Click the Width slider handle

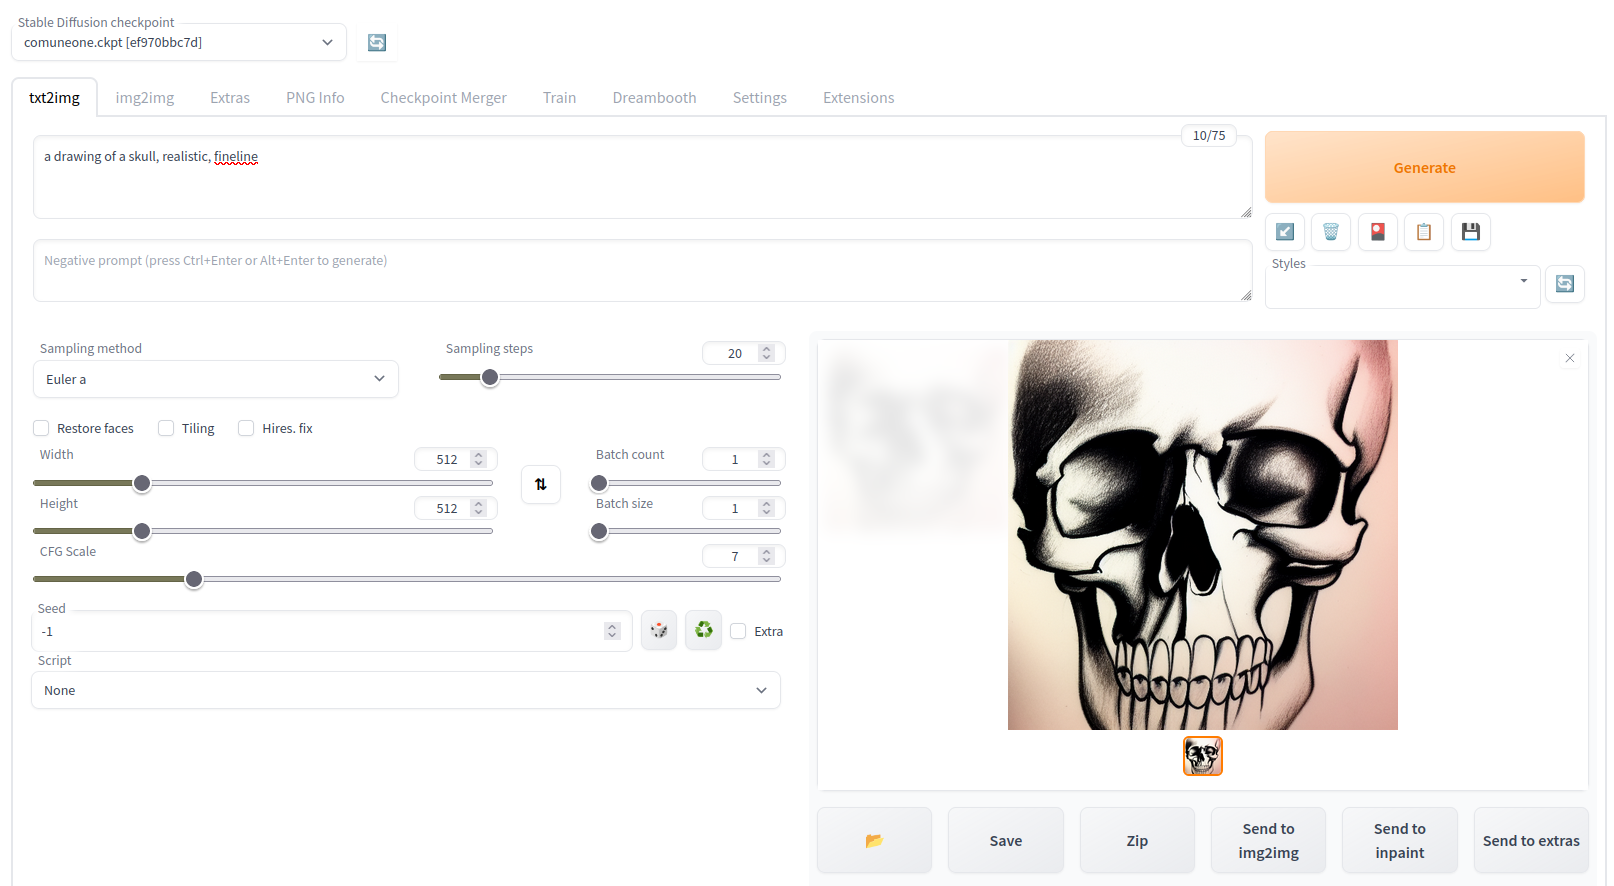click(x=142, y=483)
